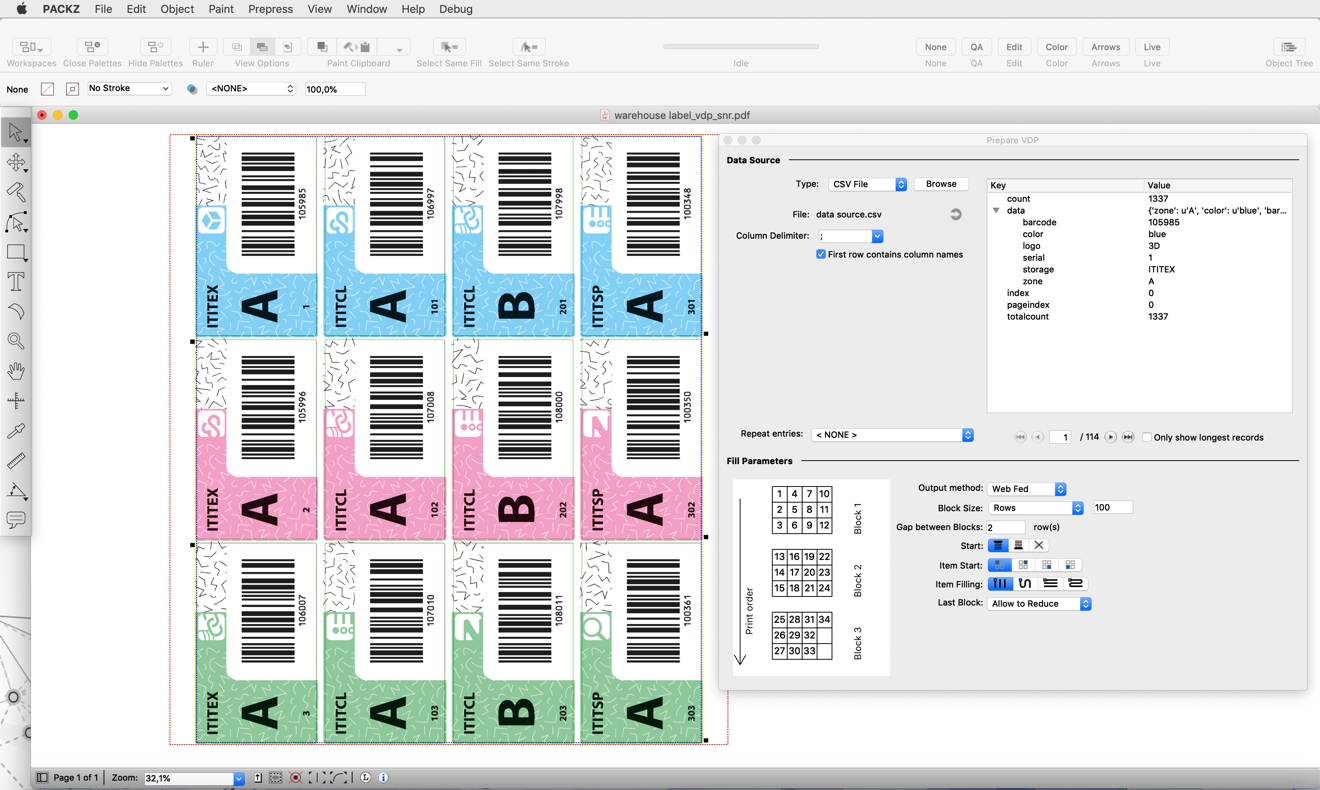The width and height of the screenshot is (1320, 790).
Task: Click the Edit workspace button
Action: pos(1014,47)
